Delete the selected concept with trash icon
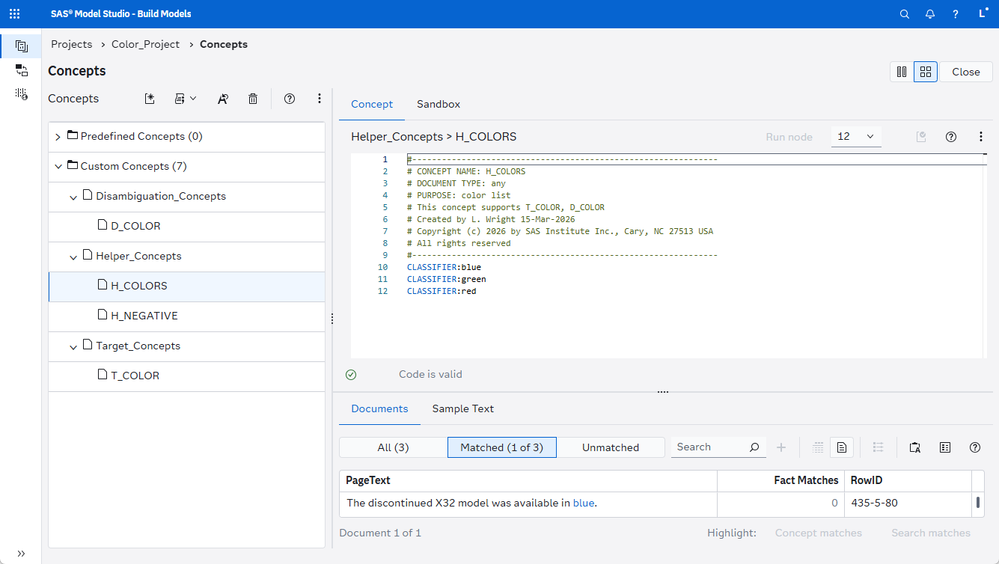Screen dimensions: 999x564 253,99
